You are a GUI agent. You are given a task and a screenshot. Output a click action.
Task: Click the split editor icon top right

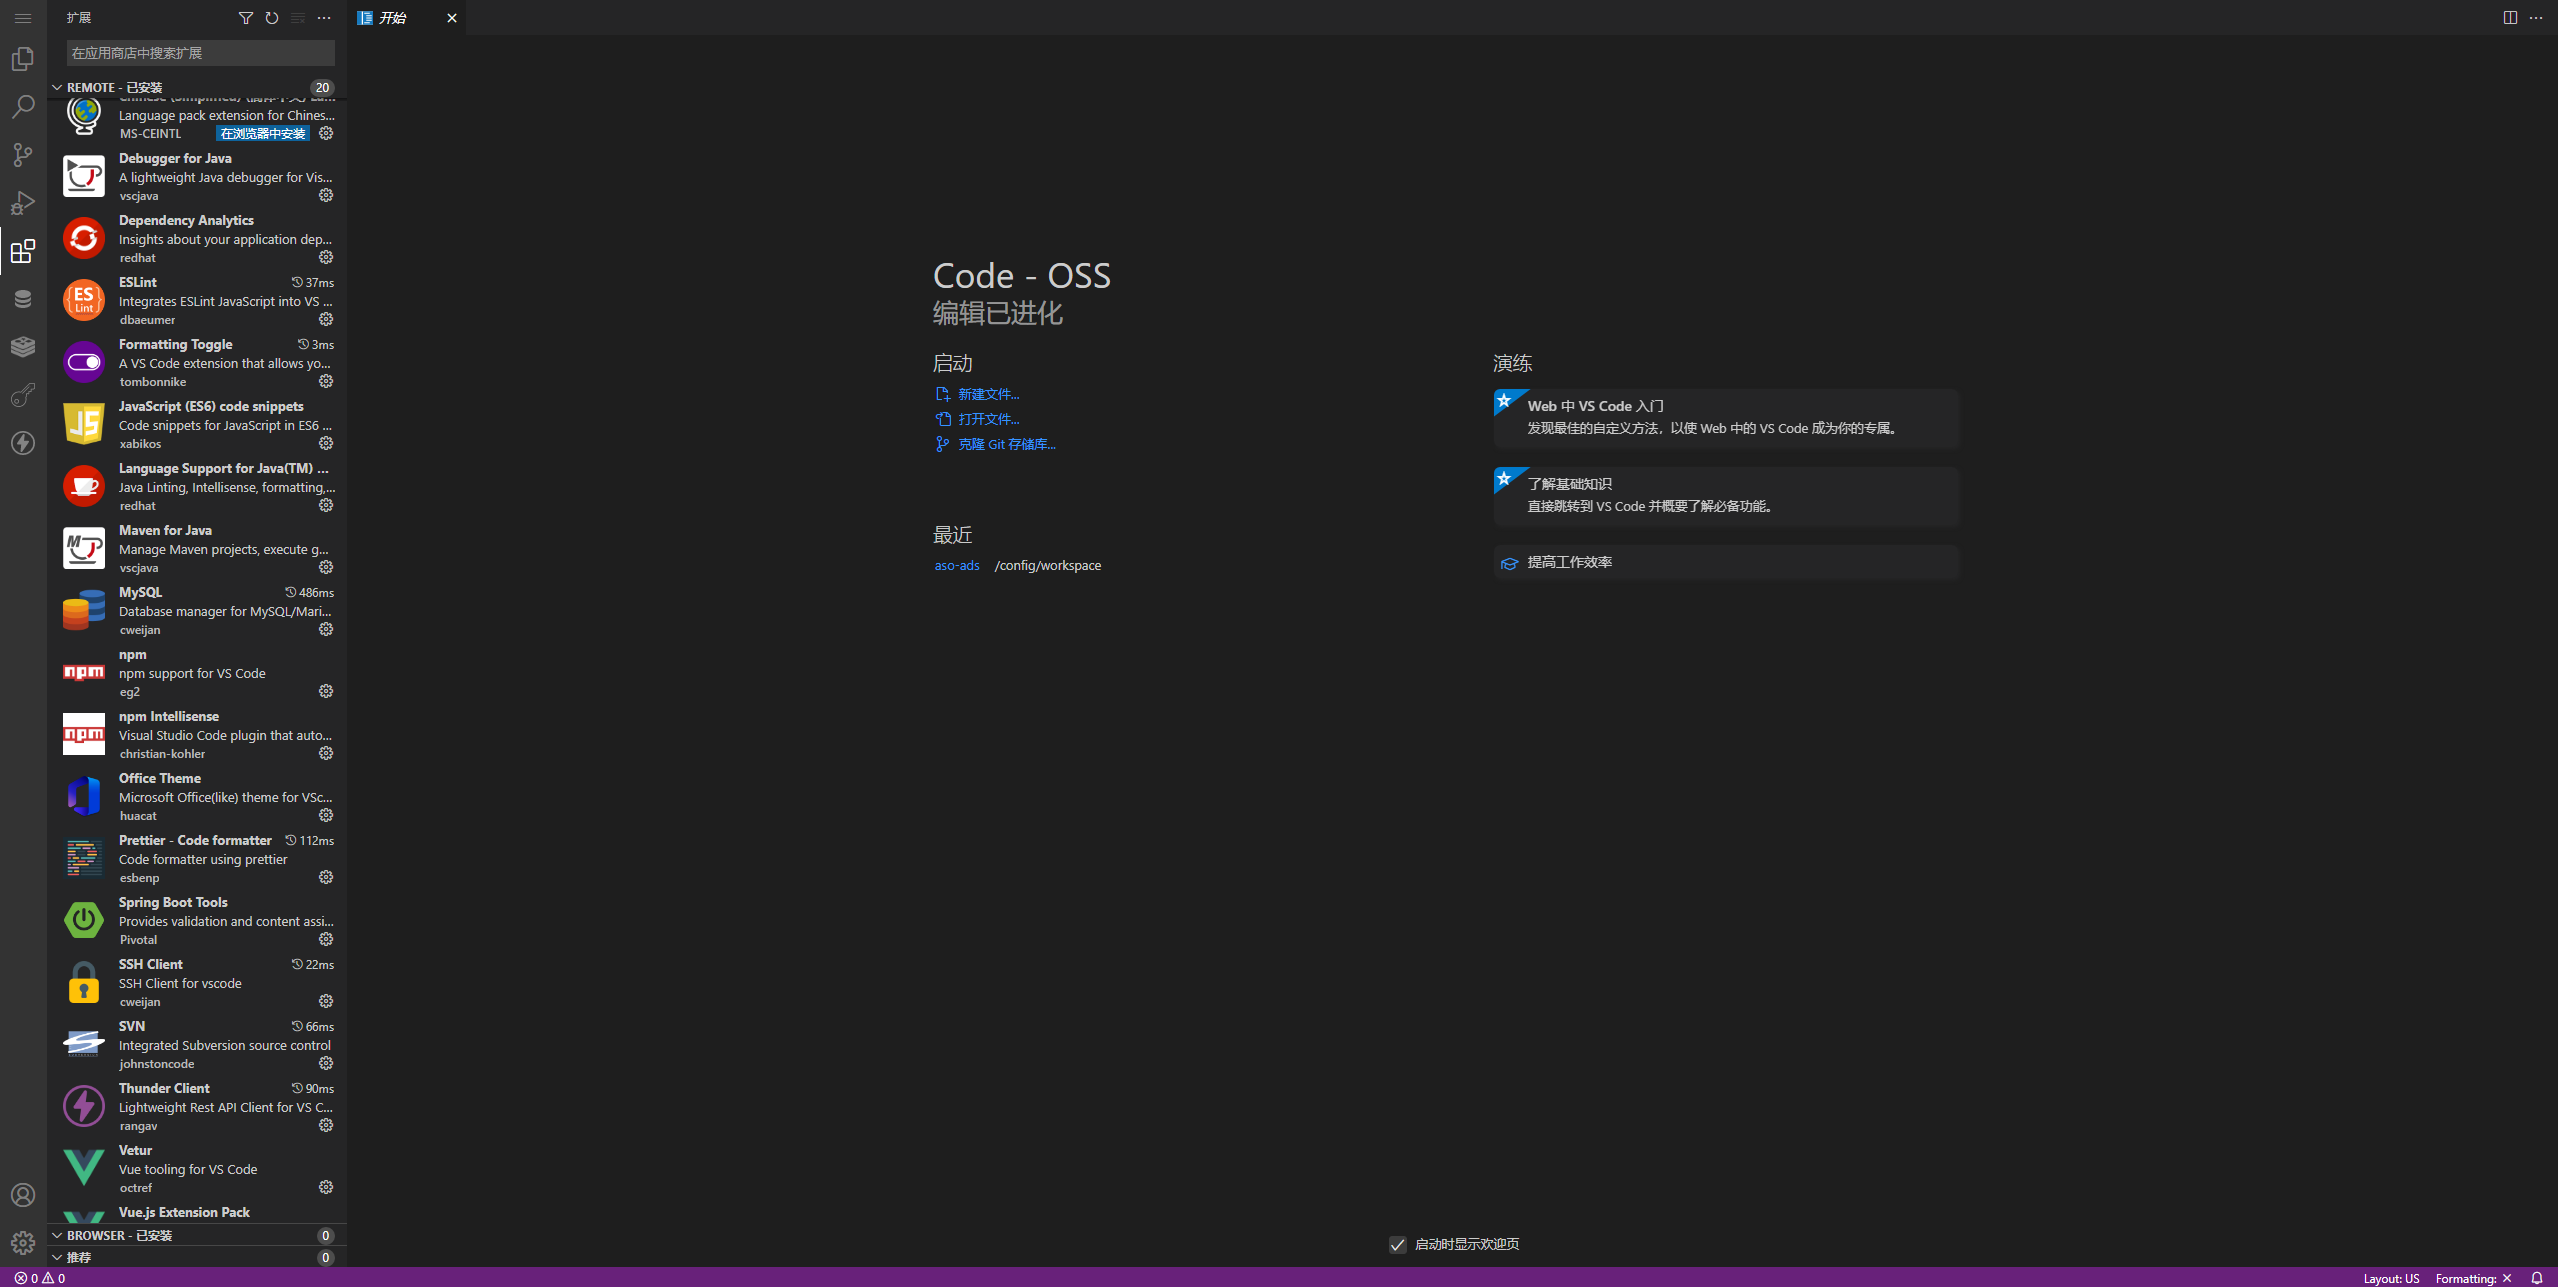[2510, 17]
